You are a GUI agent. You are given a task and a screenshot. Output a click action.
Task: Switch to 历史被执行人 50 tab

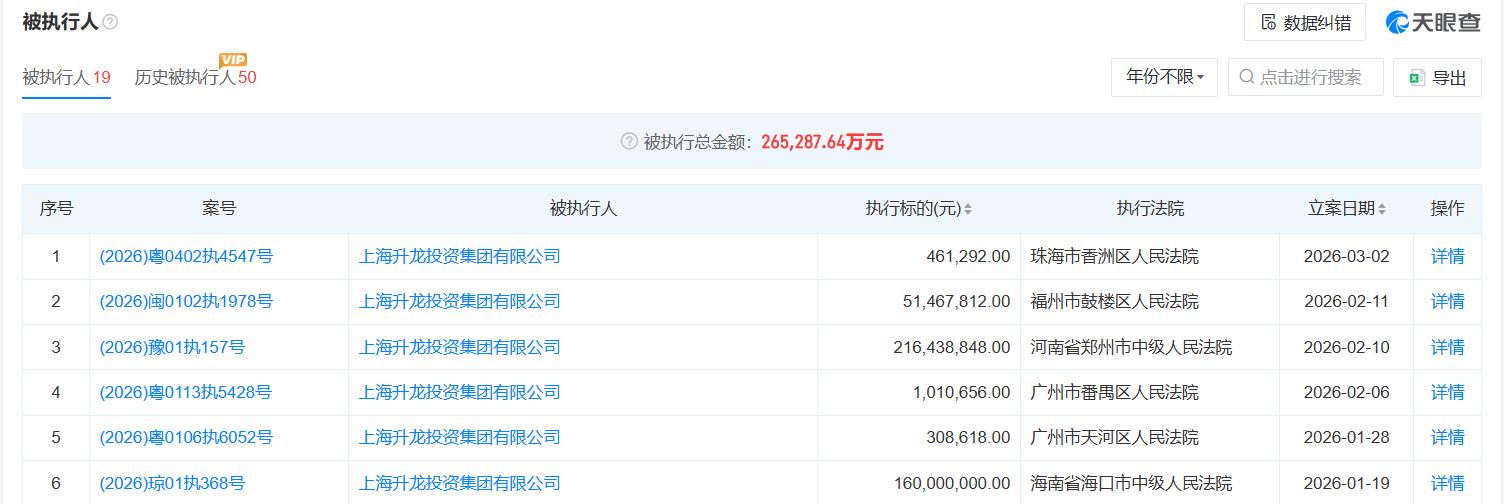pos(195,77)
